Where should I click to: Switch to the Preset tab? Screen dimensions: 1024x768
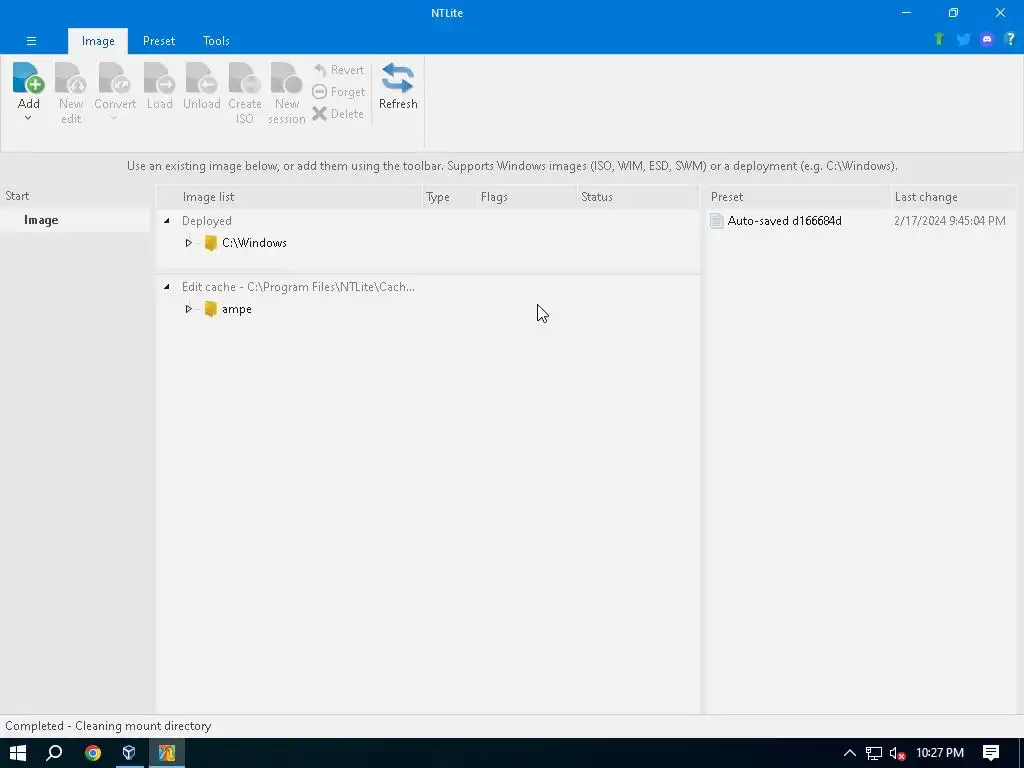click(x=159, y=41)
